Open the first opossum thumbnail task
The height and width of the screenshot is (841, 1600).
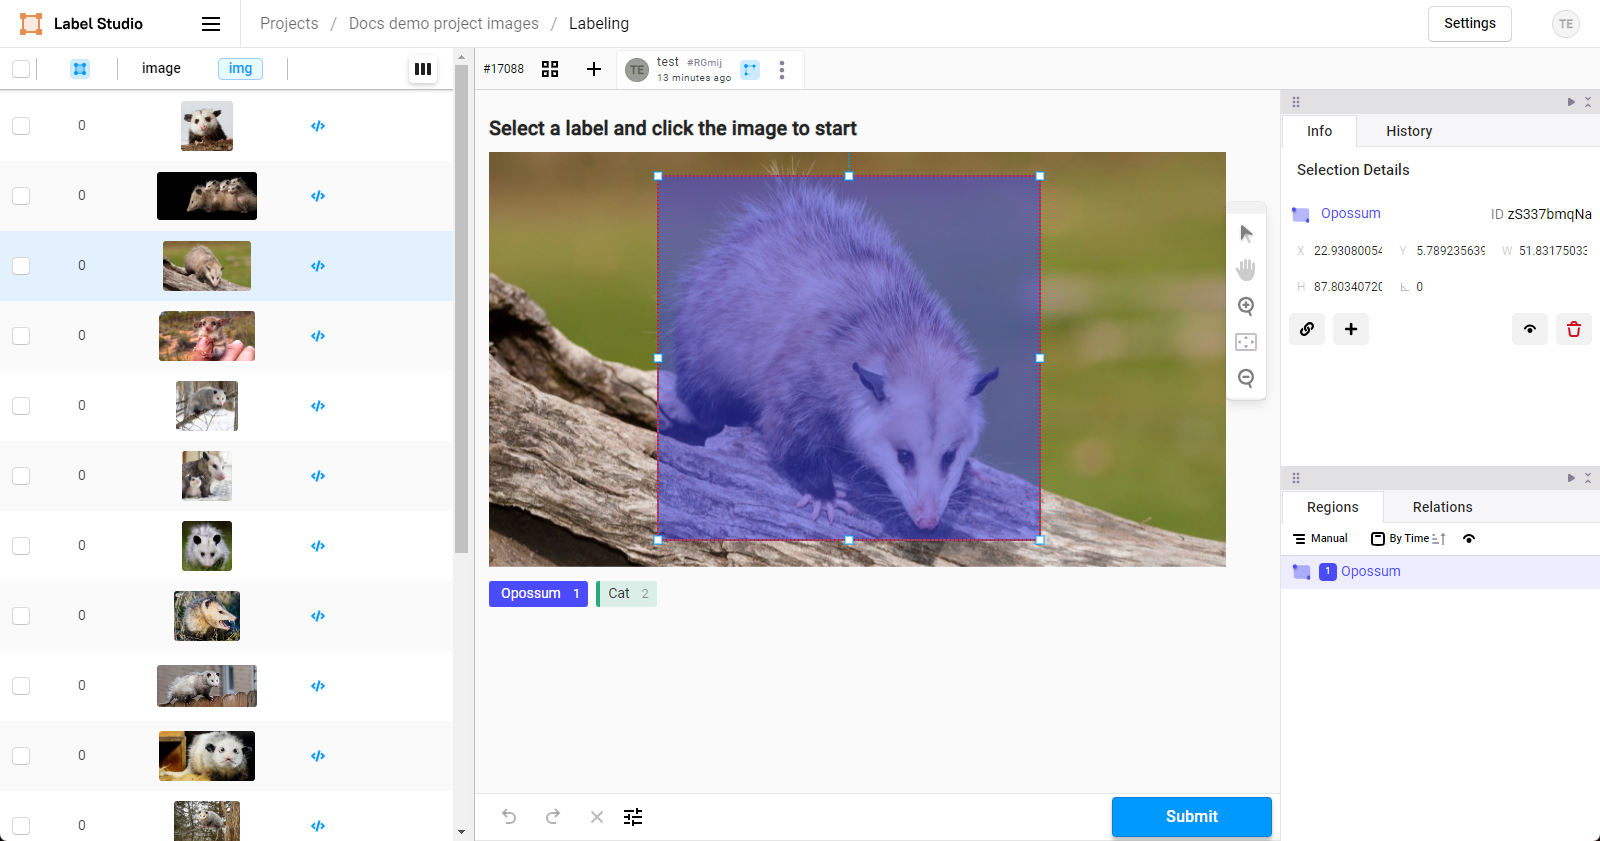207,126
